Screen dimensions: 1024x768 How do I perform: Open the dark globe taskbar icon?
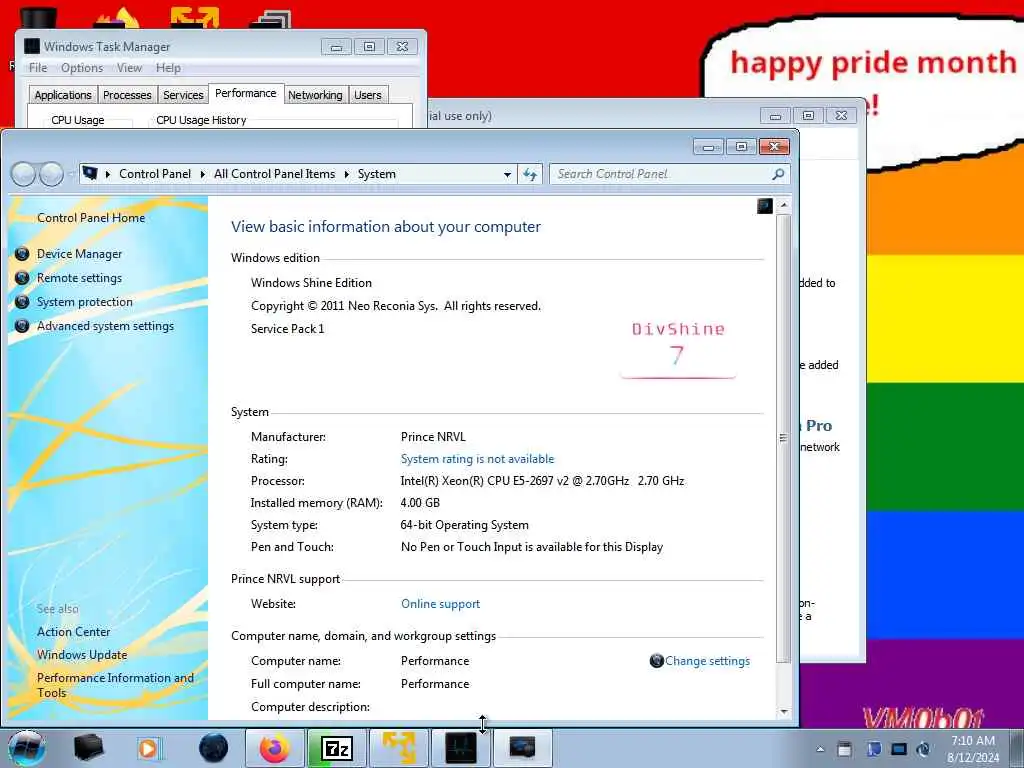(214, 748)
